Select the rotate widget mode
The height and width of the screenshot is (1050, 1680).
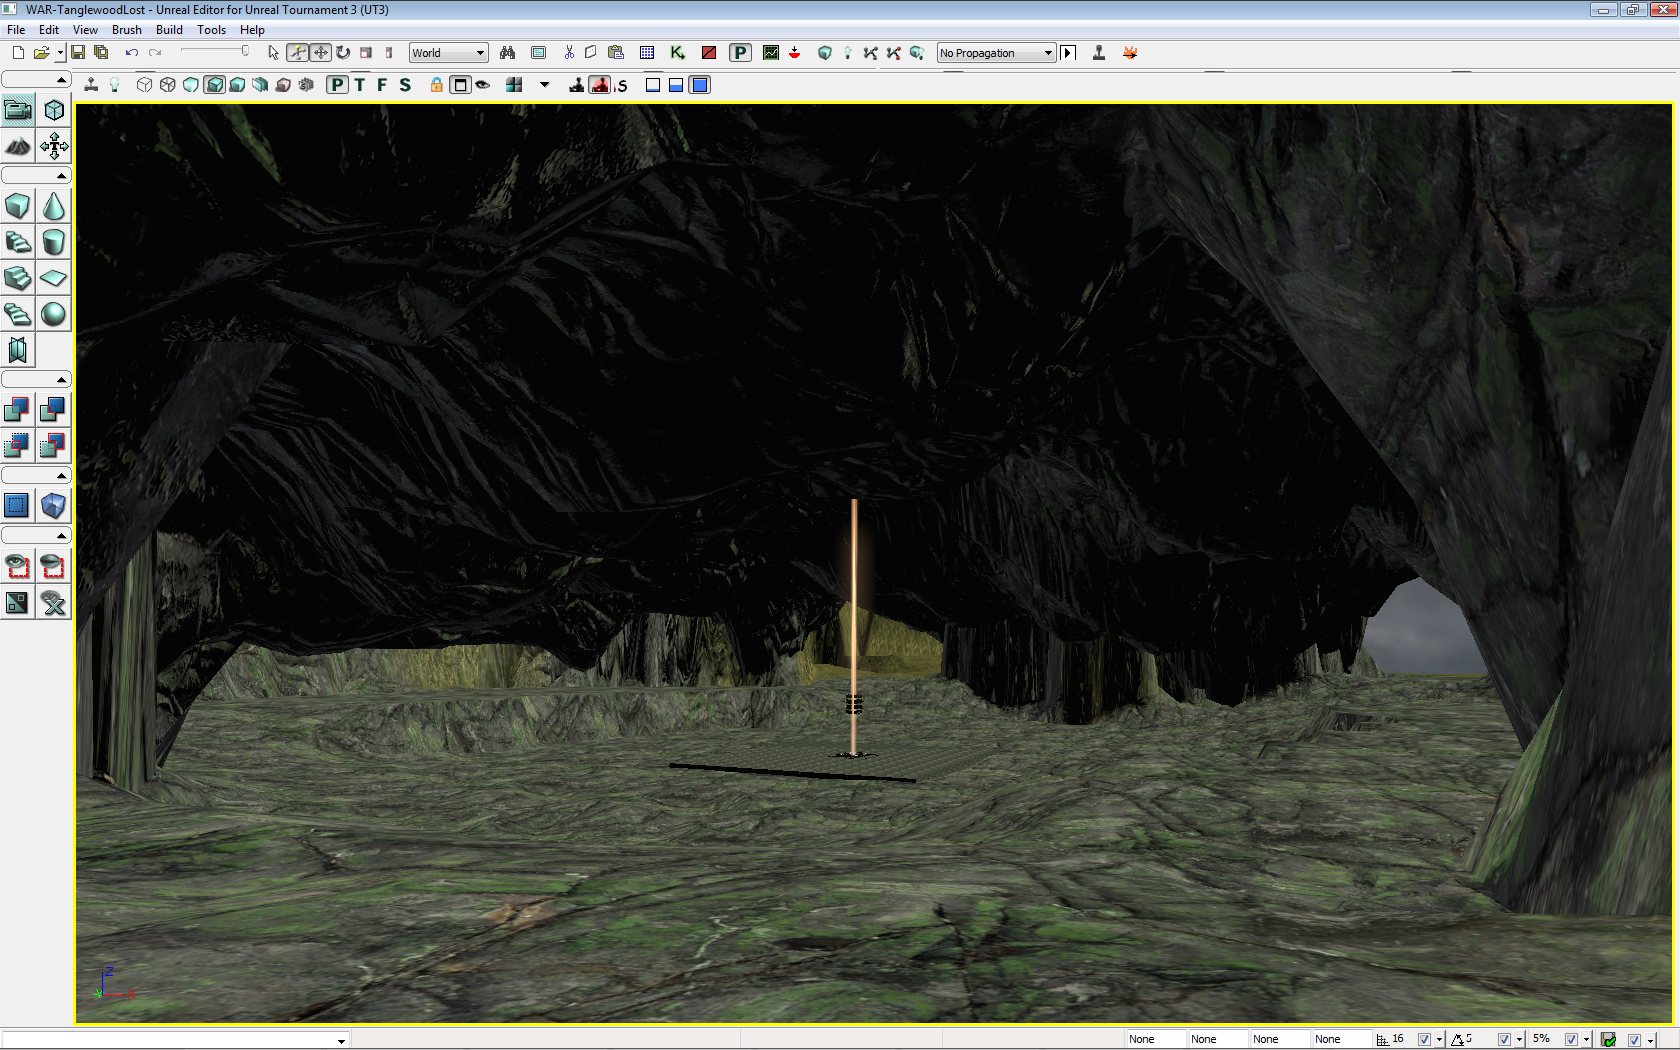click(x=343, y=53)
